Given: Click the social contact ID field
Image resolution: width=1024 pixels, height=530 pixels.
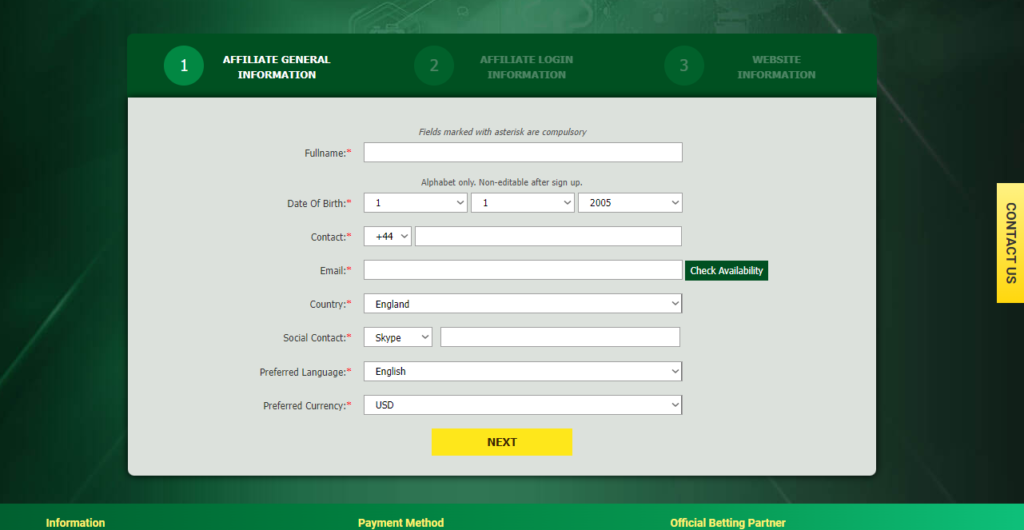Looking at the screenshot, I should point(560,338).
